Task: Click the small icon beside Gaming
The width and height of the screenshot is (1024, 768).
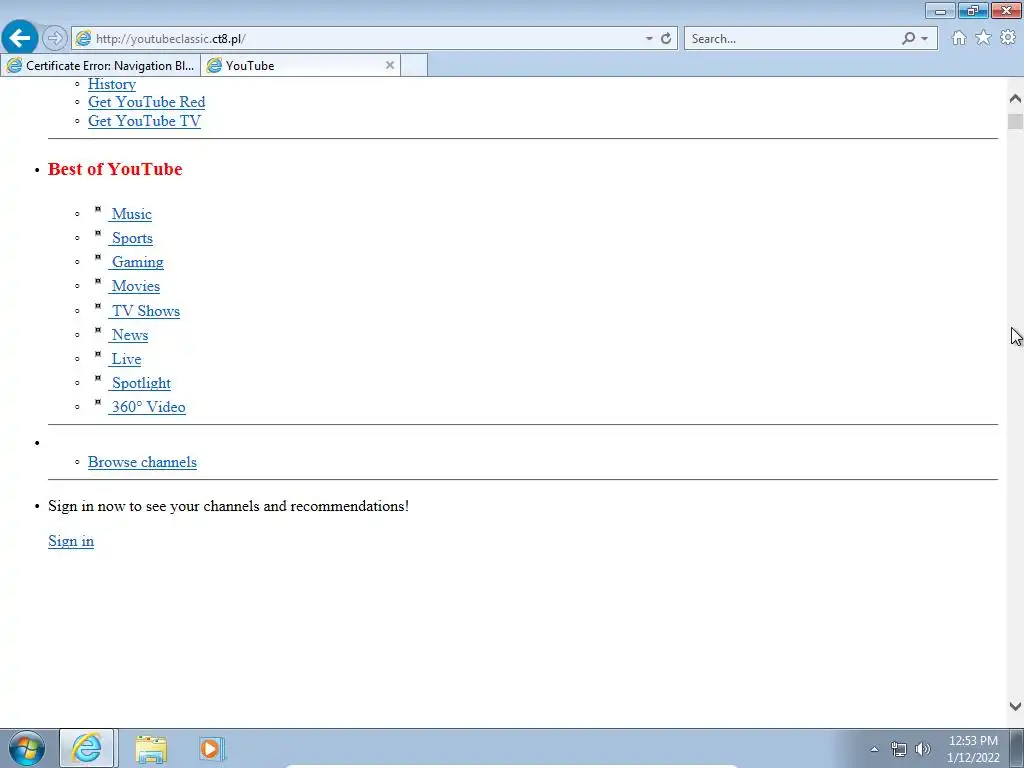Action: 98,258
